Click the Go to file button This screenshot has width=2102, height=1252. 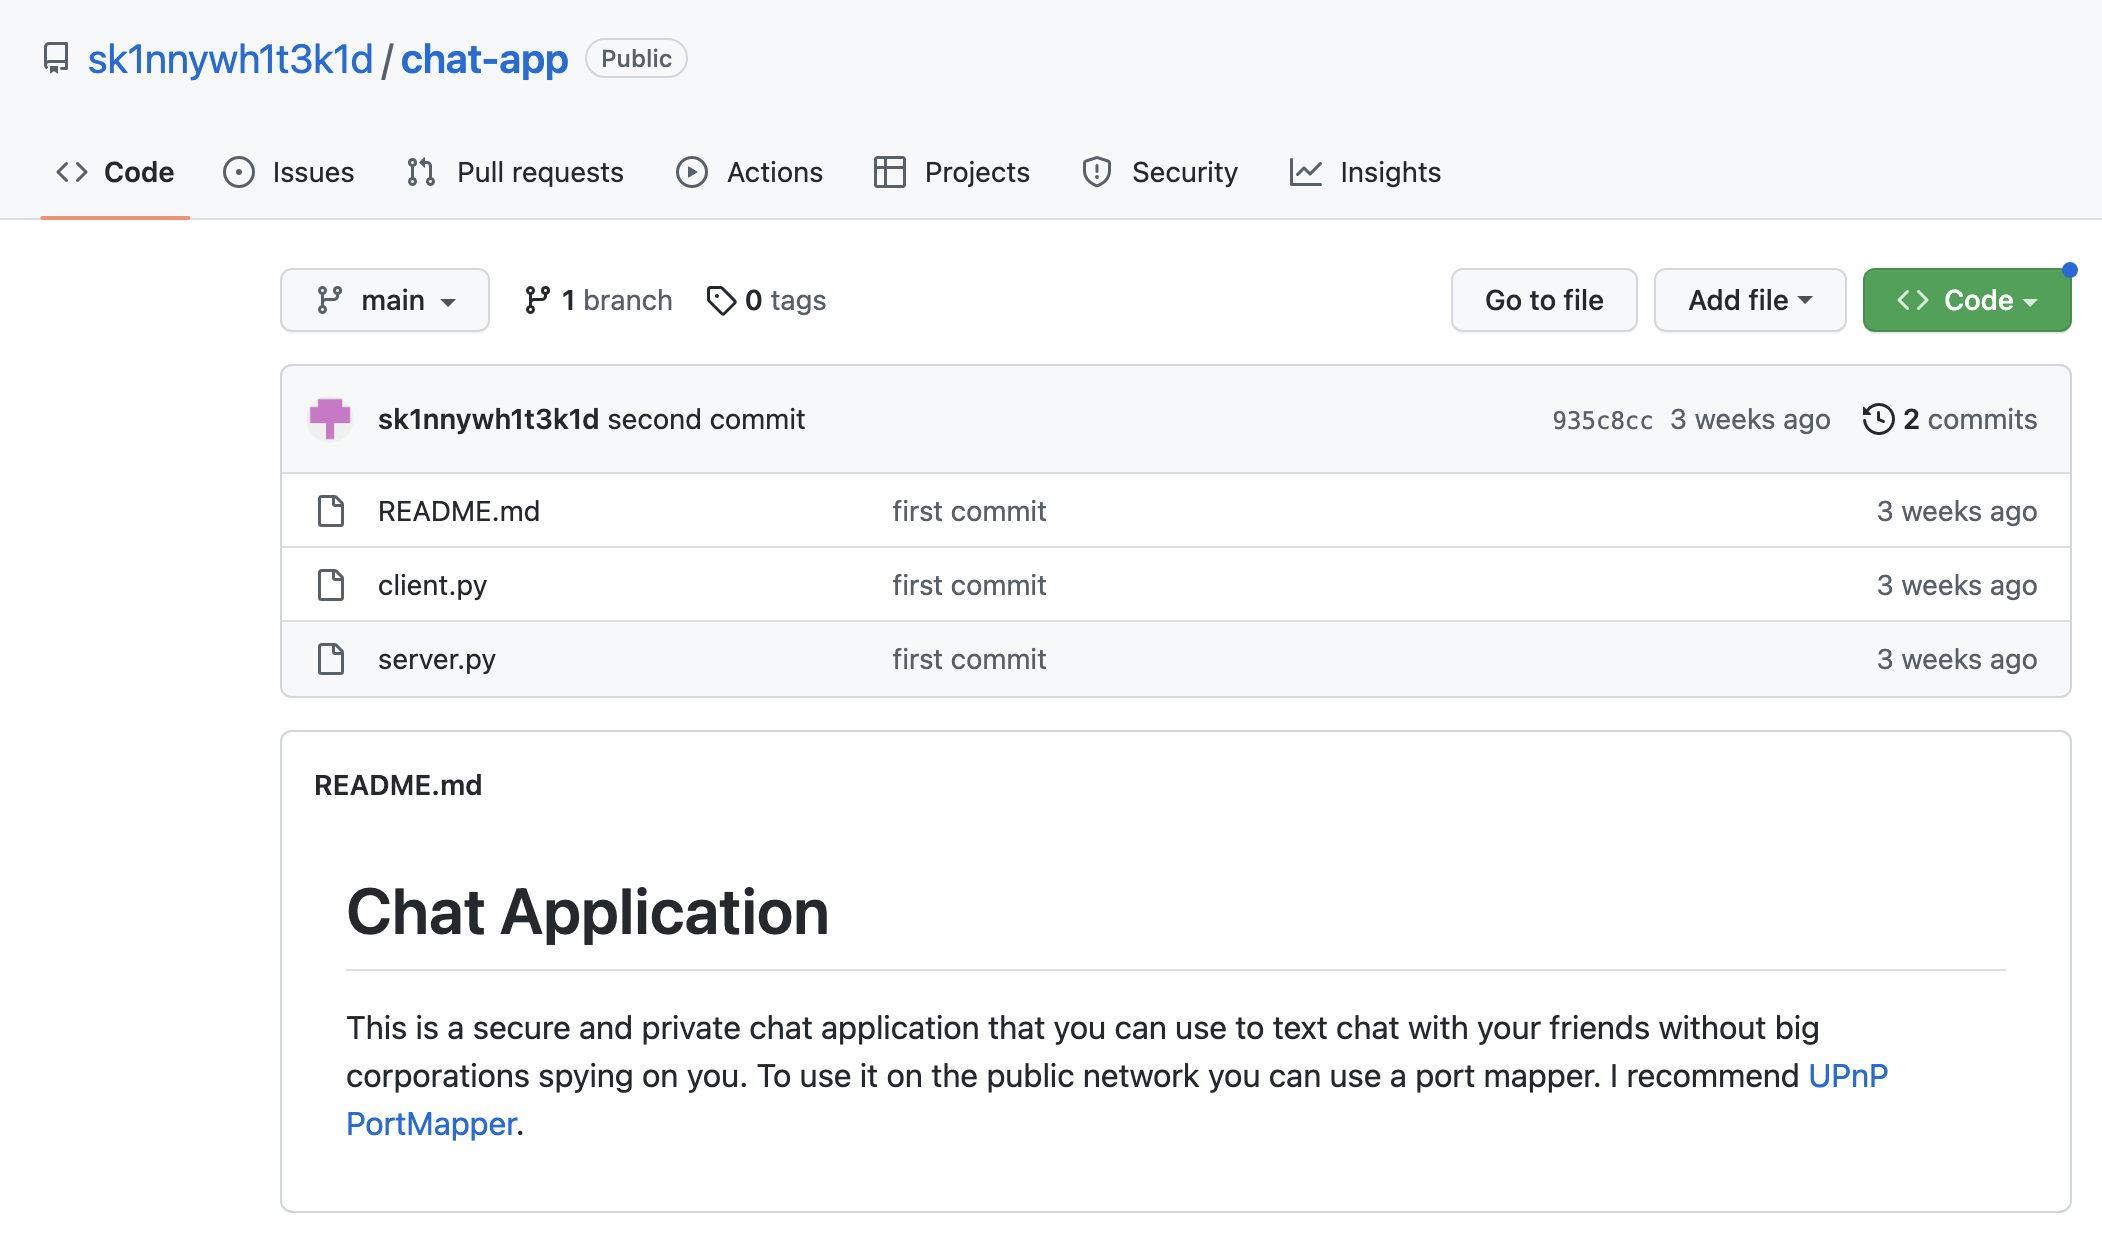(1544, 300)
